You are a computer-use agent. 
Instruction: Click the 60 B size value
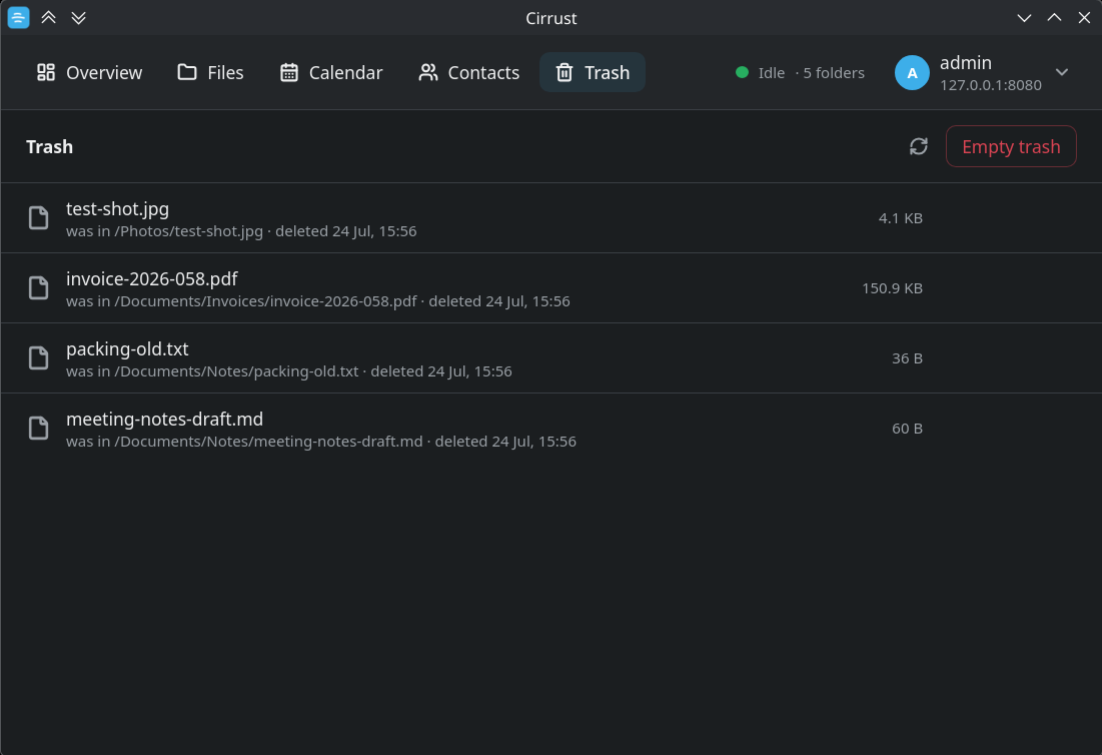[907, 428]
